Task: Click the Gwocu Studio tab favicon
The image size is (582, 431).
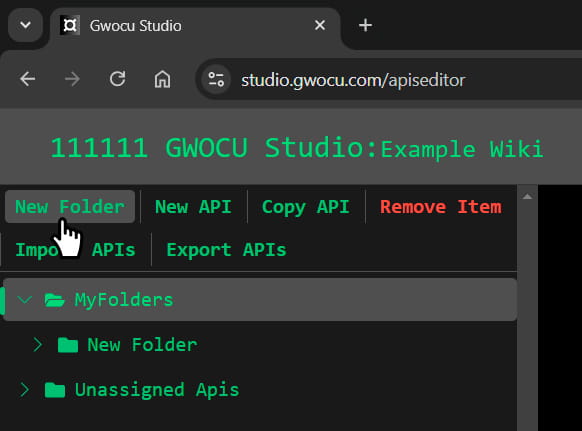Action: click(70, 26)
